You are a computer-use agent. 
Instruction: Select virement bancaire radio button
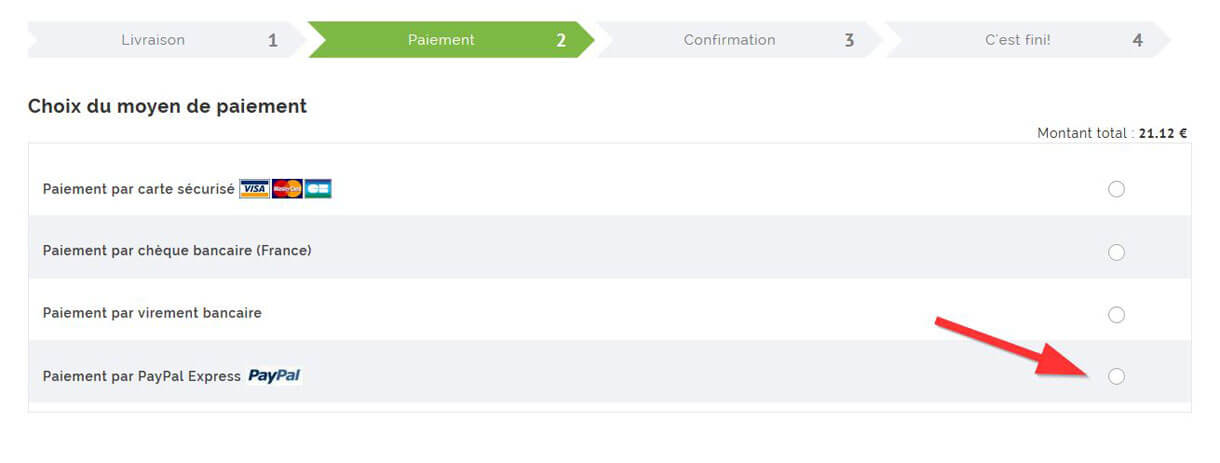1116,315
